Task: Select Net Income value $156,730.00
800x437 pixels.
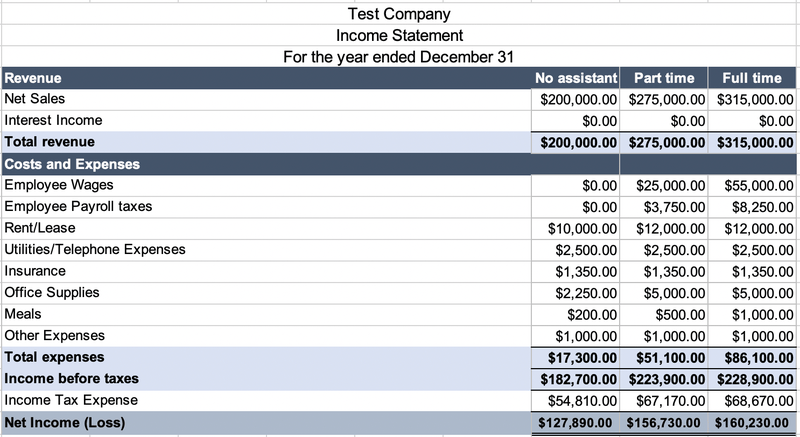Action: [664, 423]
